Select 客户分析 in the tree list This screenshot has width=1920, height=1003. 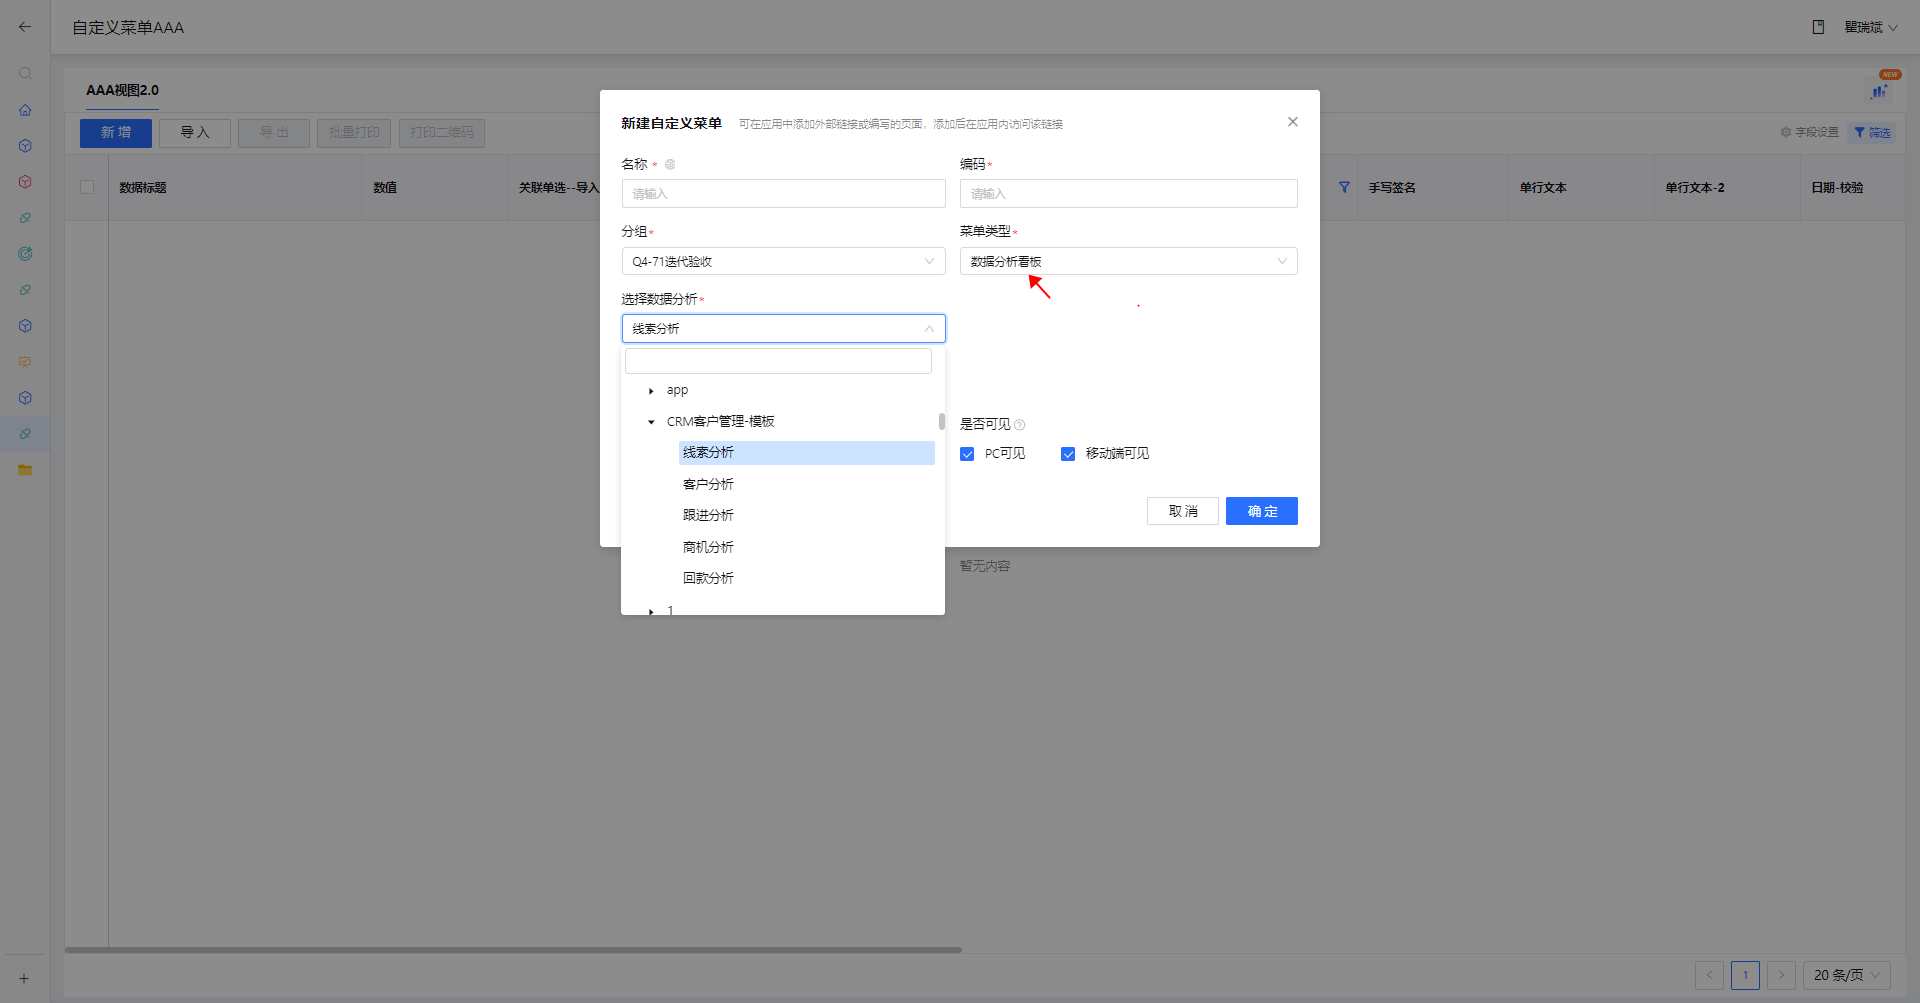(708, 484)
